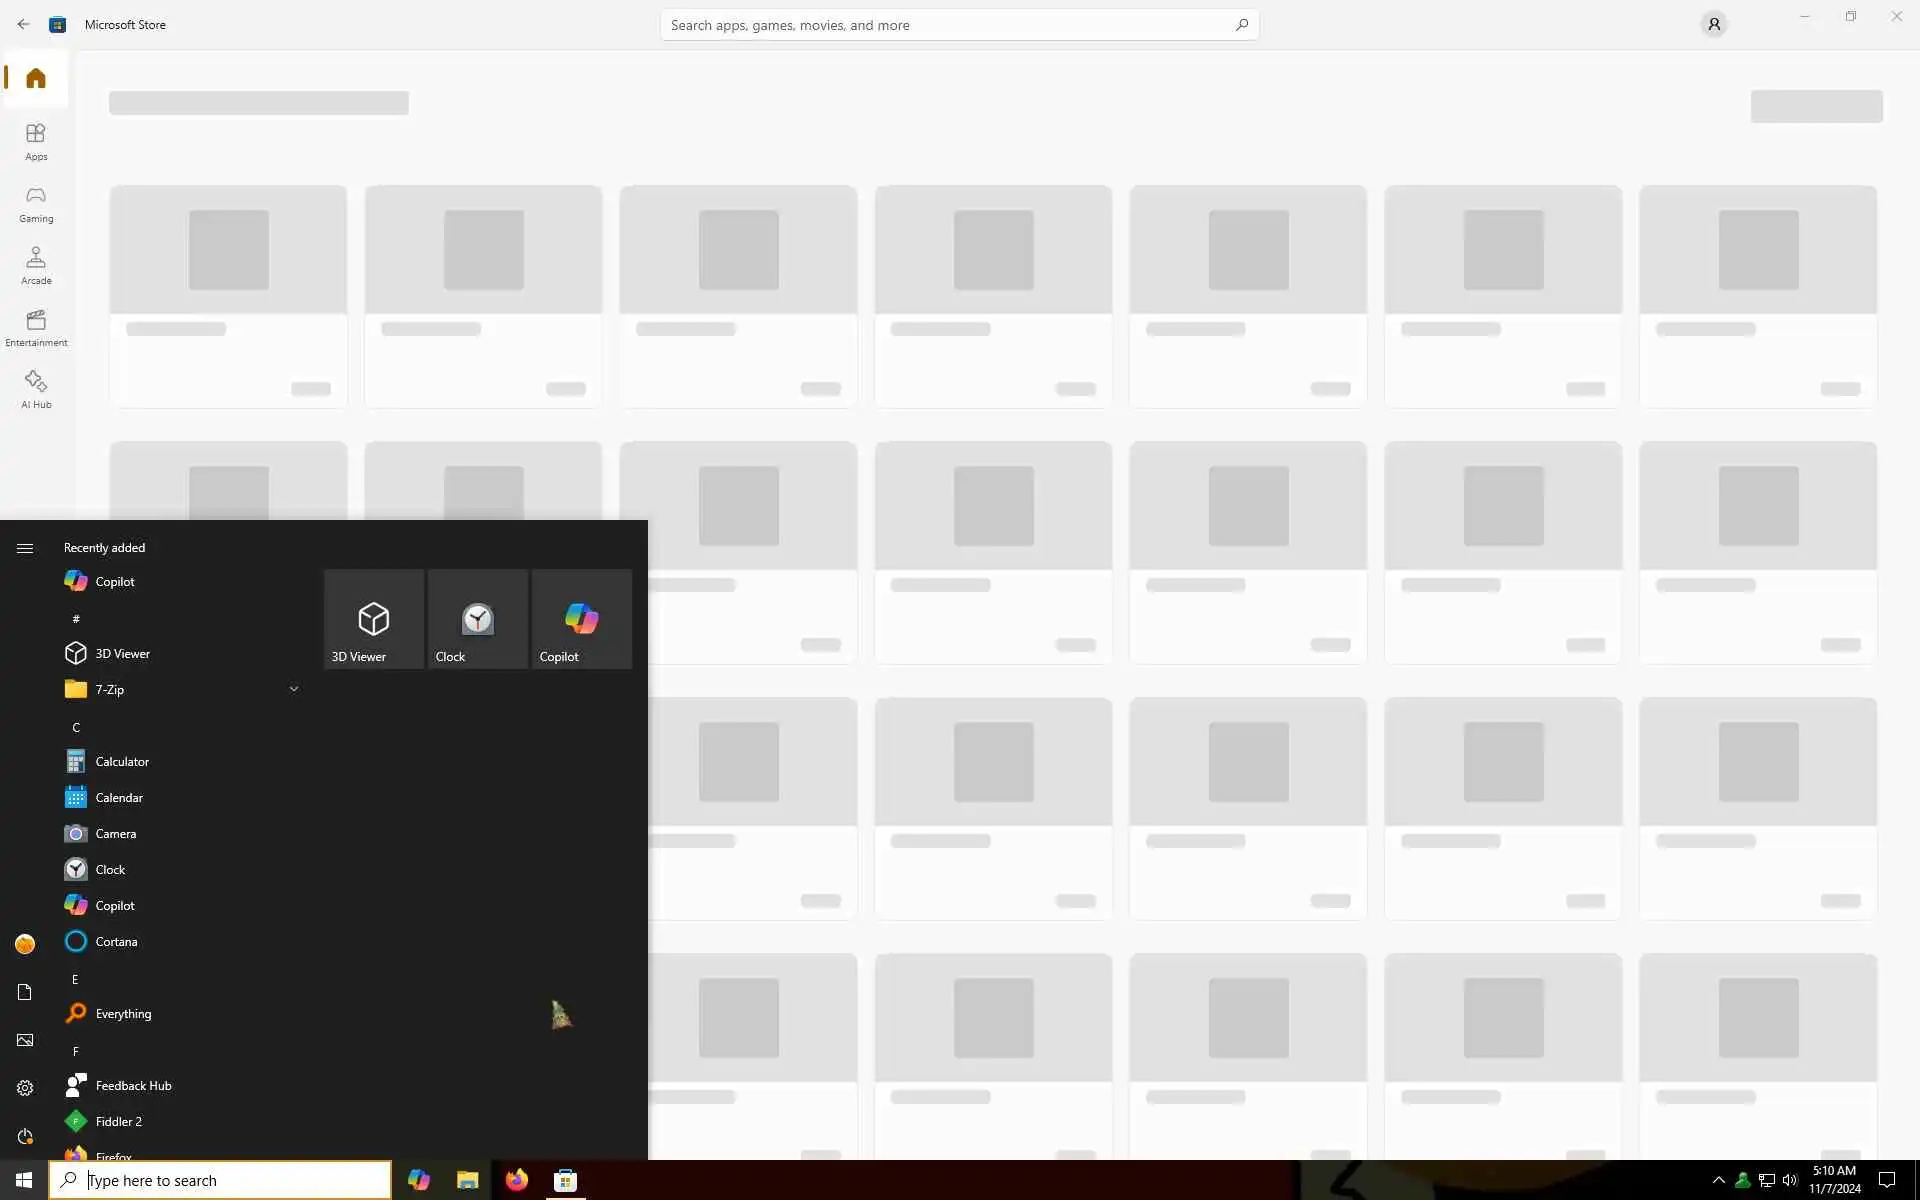The height and width of the screenshot is (1200, 1920).
Task: Open Feedback Hub from the app list
Action: [x=133, y=1086]
